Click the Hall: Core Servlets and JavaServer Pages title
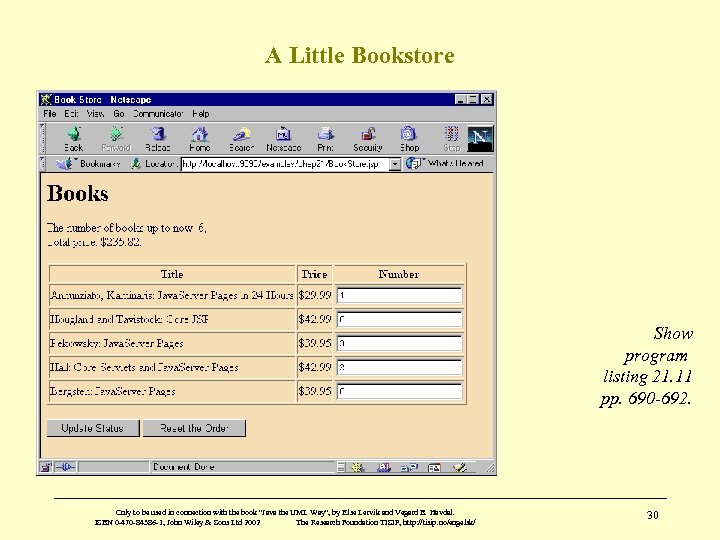720x540 pixels. pos(144,367)
